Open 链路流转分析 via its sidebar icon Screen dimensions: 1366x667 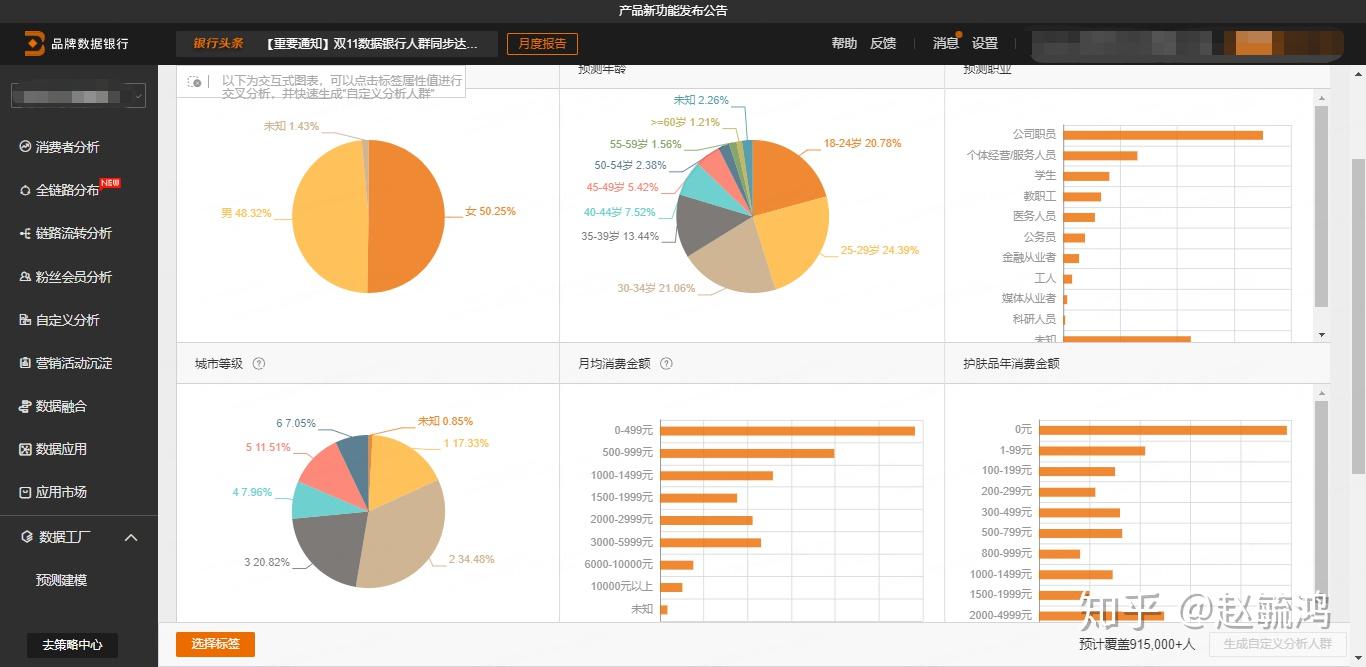tap(26, 233)
